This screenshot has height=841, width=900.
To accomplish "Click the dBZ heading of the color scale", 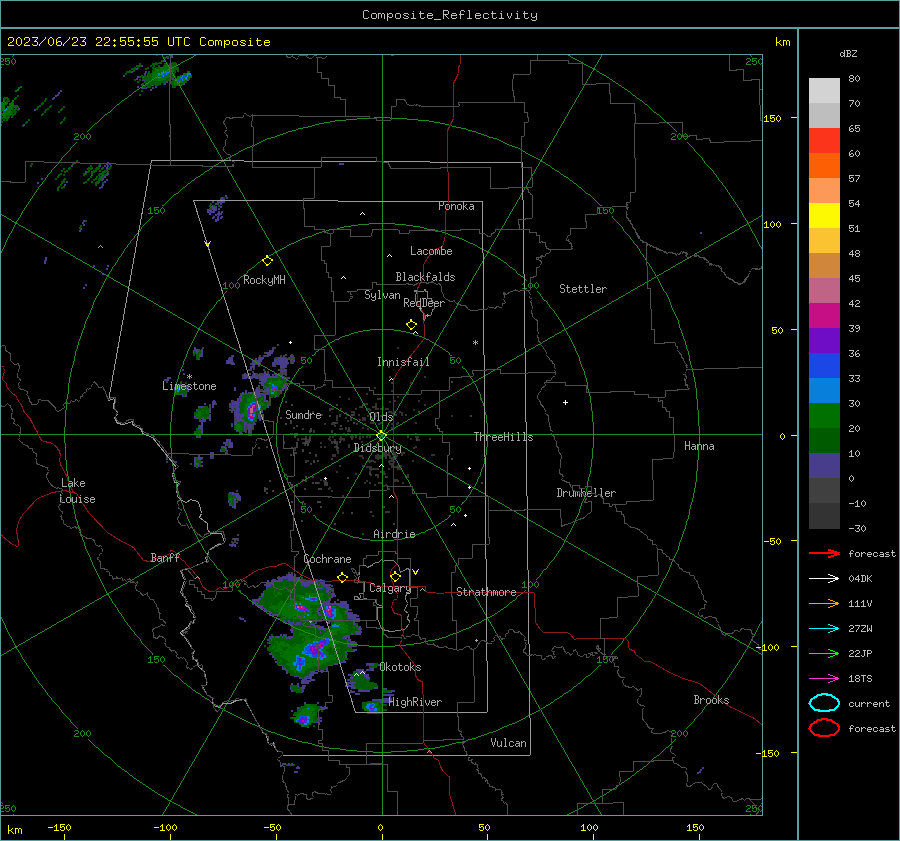I will (848, 53).
